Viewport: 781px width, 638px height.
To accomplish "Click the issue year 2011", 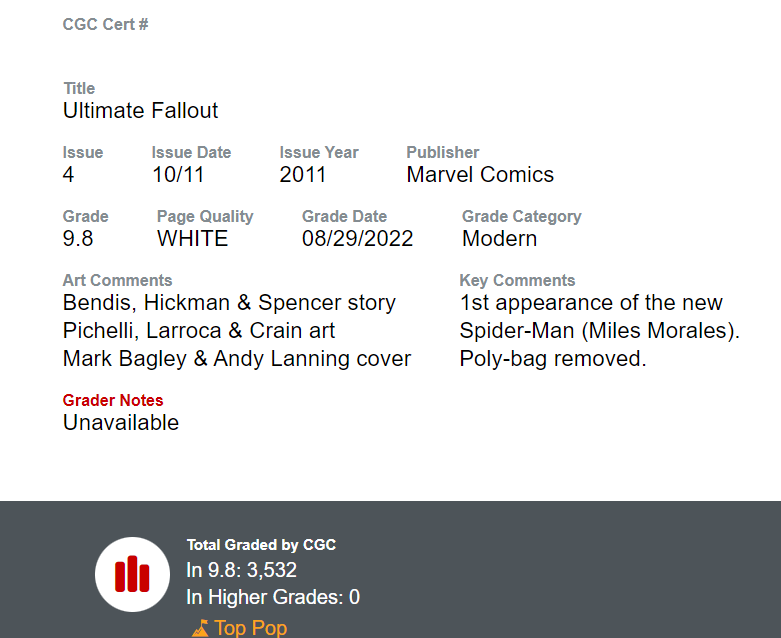I will coord(303,175).
